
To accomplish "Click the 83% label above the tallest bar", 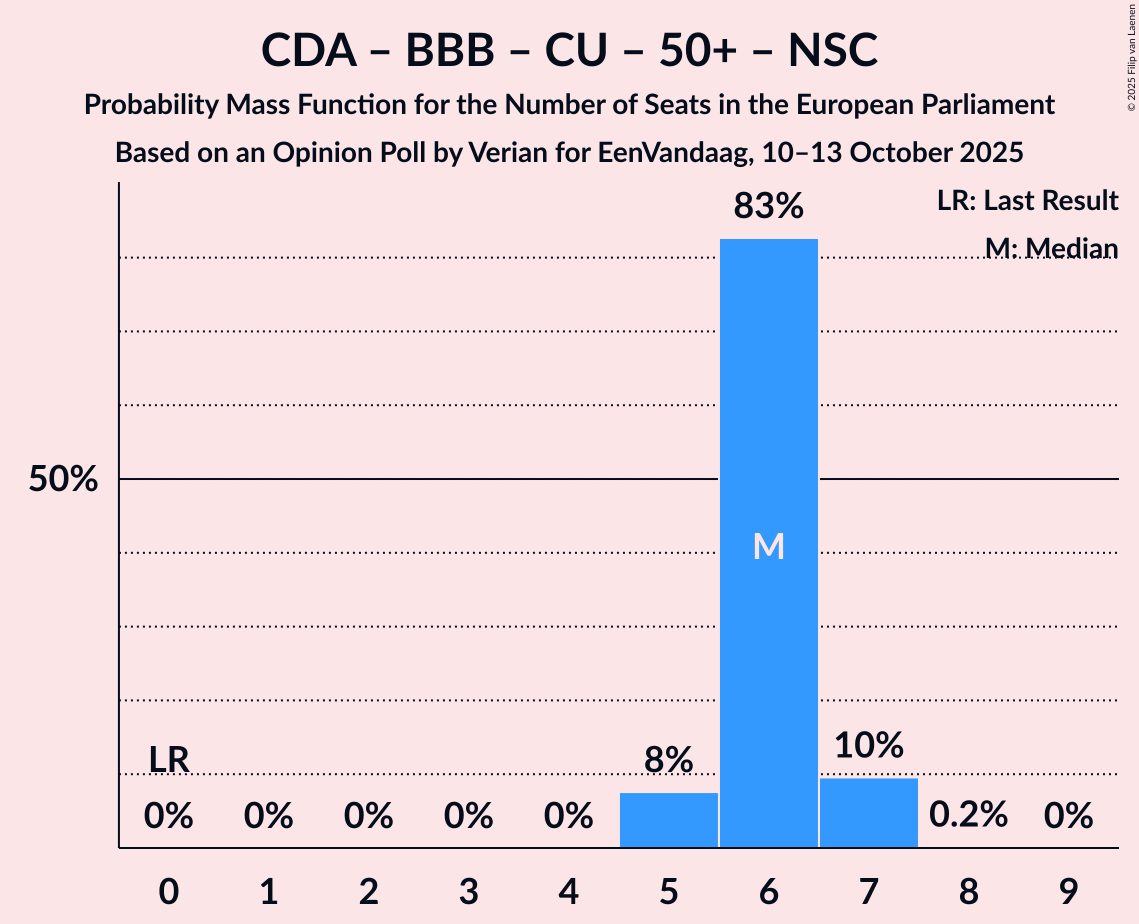I will click(768, 207).
